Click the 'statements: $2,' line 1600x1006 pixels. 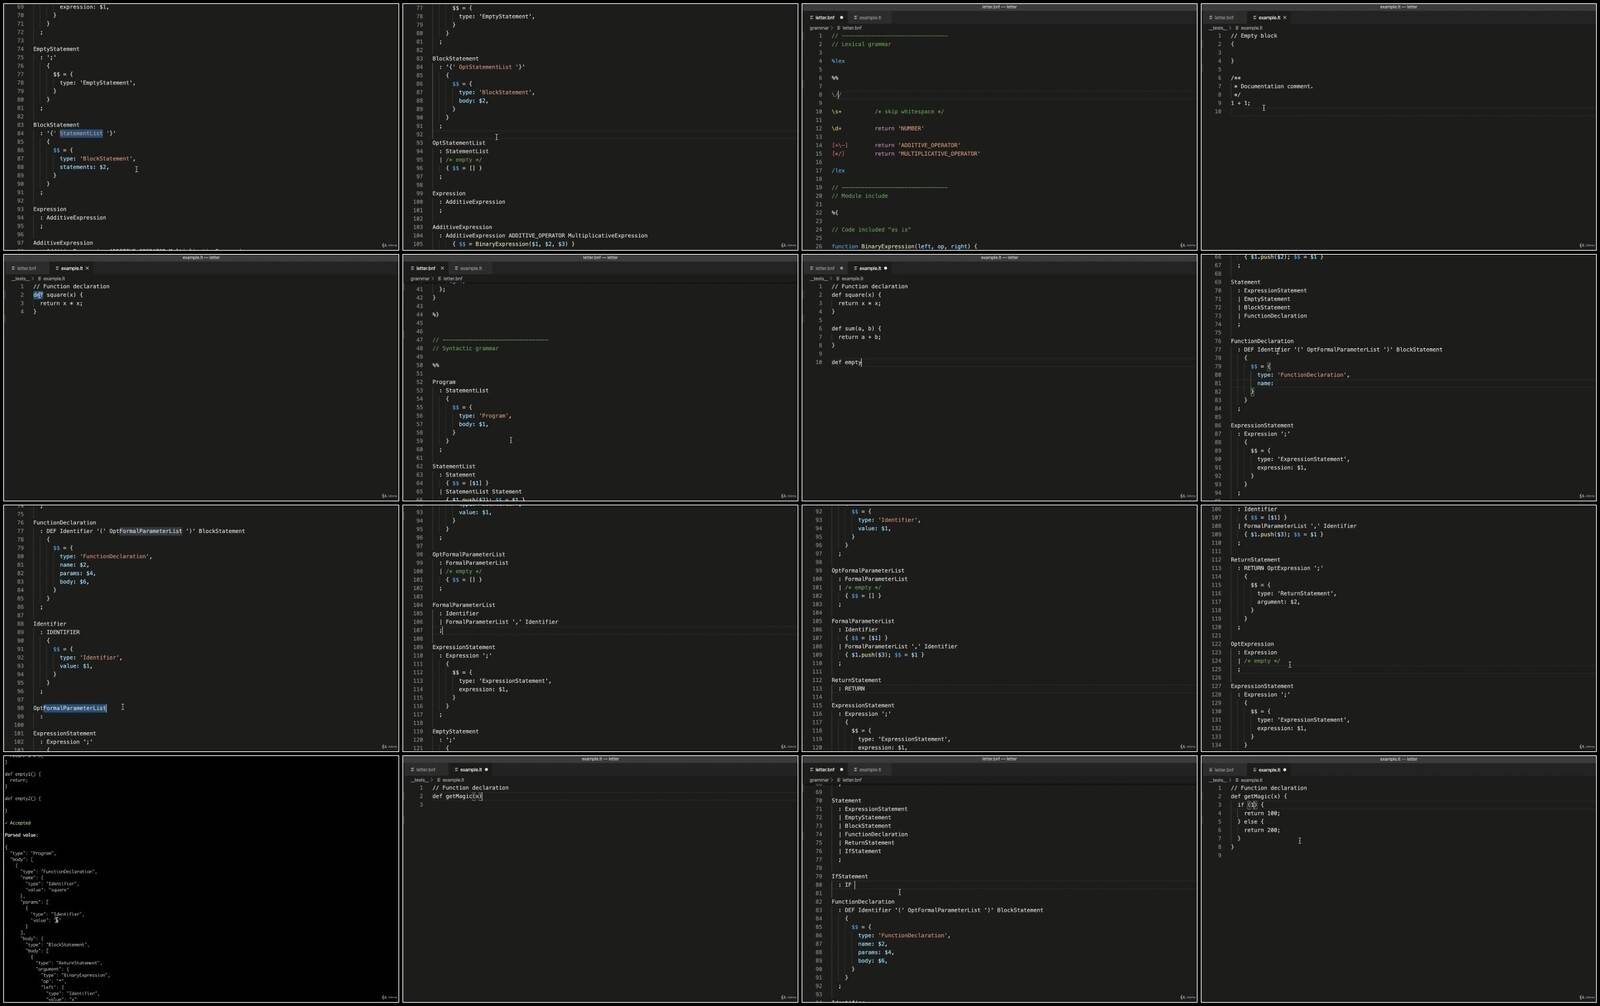coord(84,167)
